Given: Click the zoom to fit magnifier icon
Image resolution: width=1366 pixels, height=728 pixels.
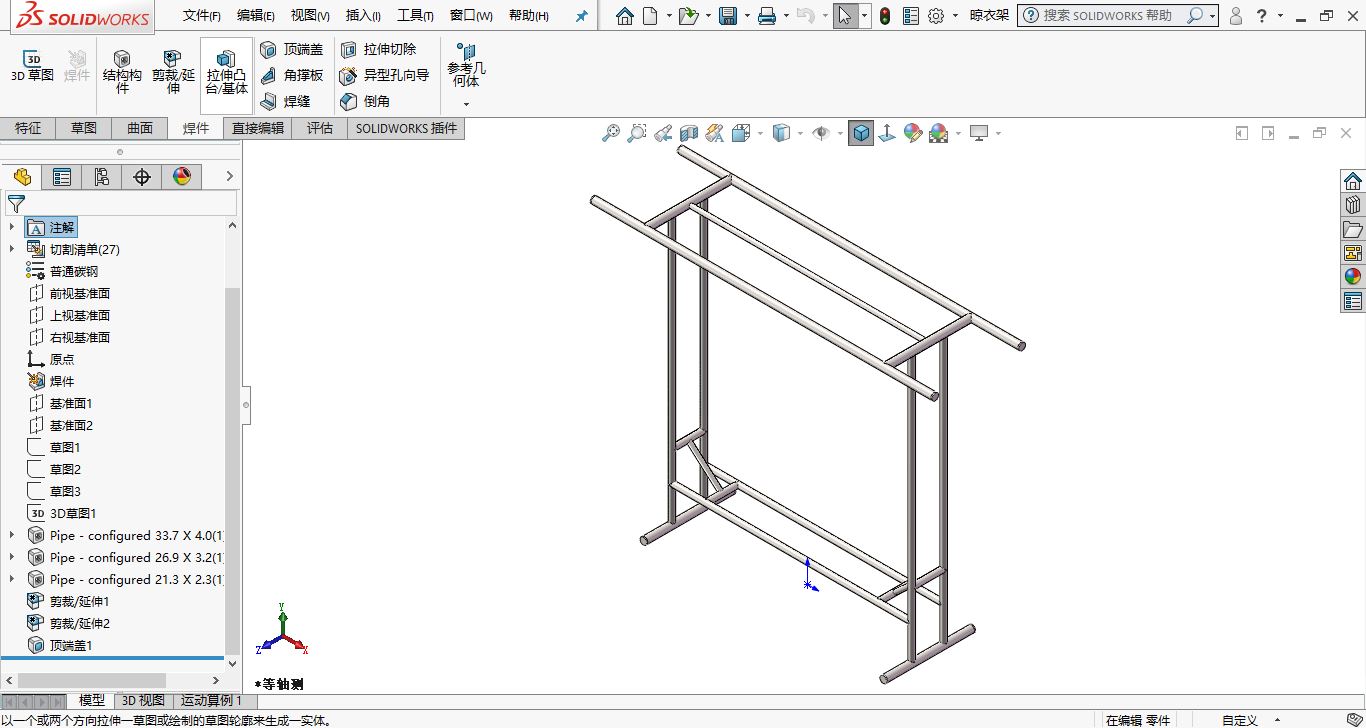Looking at the screenshot, I should pyautogui.click(x=610, y=133).
